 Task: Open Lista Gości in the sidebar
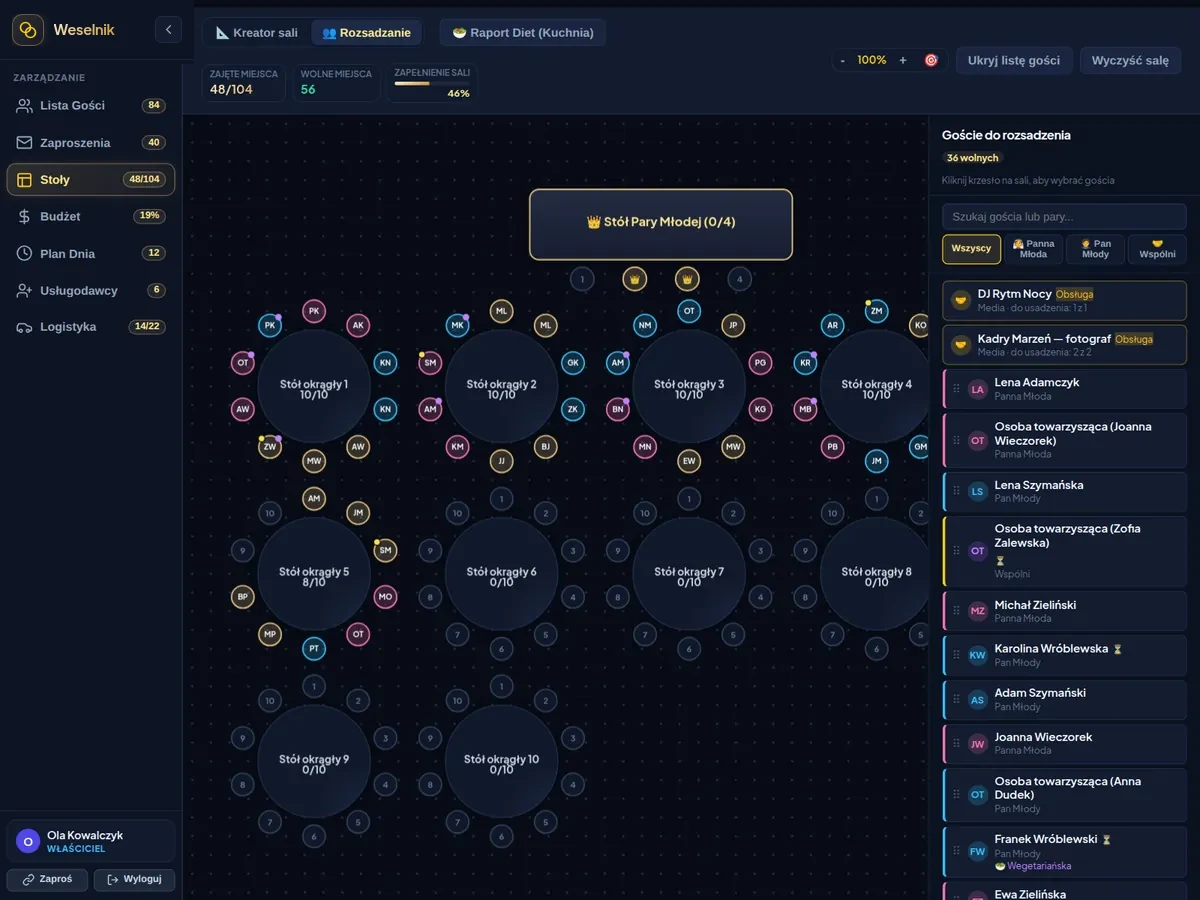pyautogui.click(x=91, y=105)
